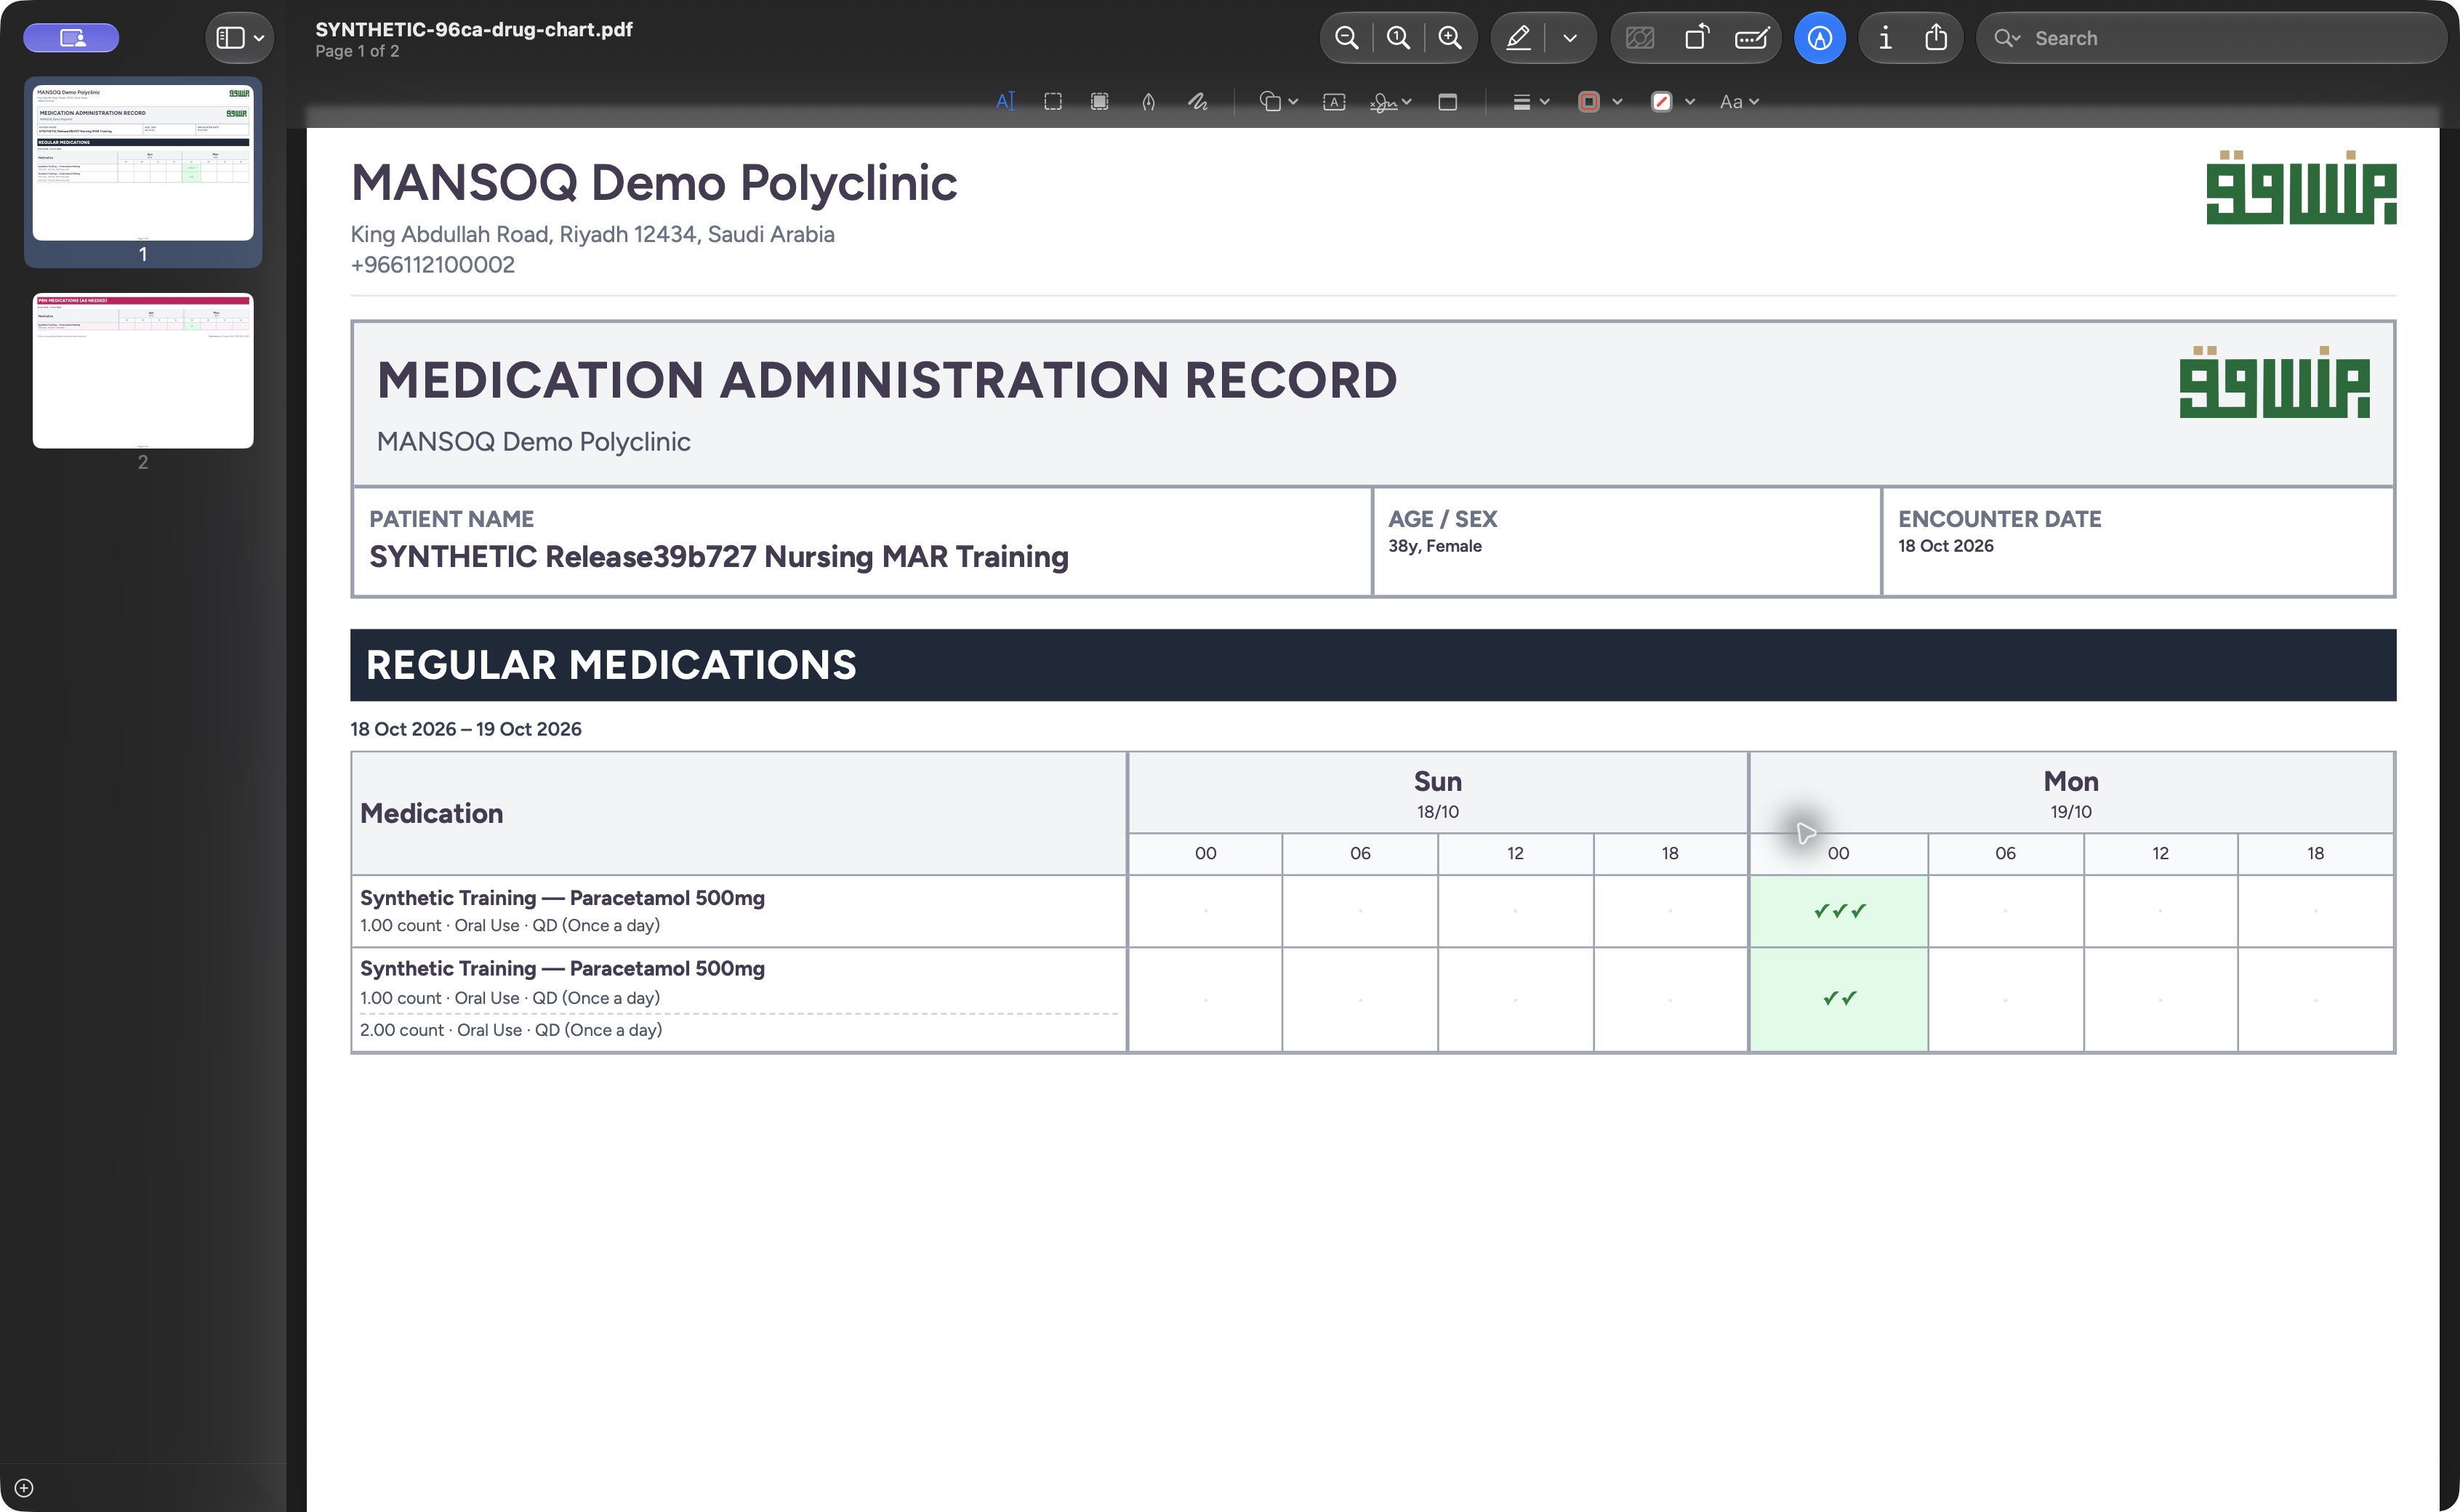Click the encounter date '18 Oct 2026'
The width and height of the screenshot is (2460, 1512).
coord(1945,546)
